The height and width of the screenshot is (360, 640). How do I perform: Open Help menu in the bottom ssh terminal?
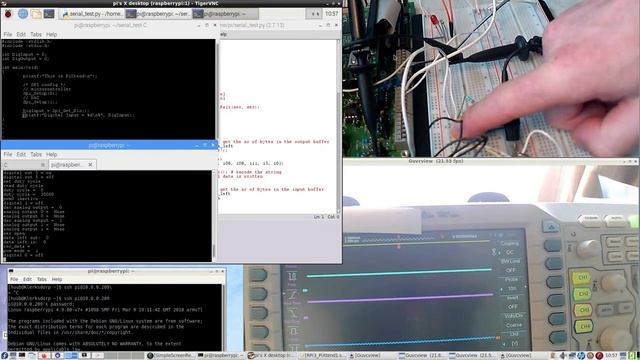click(57, 279)
